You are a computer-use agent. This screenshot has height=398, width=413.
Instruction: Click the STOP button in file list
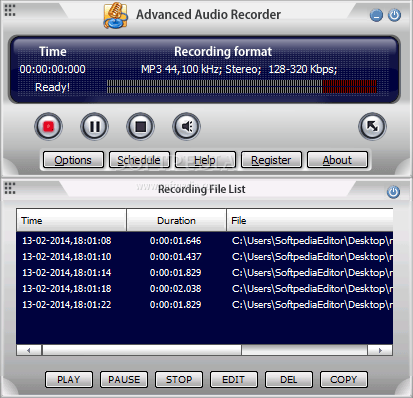pyautogui.click(x=179, y=379)
